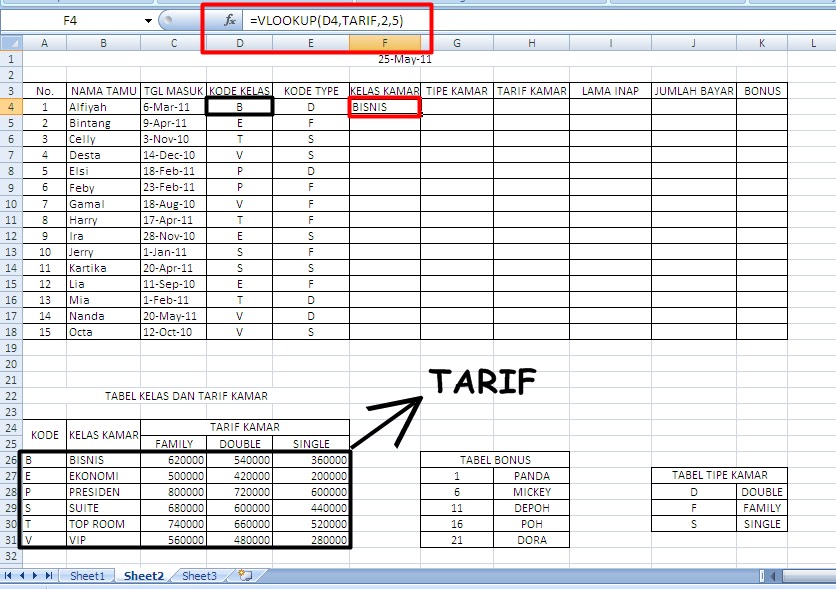
Task: Click the SINGLE cell in TABEL TIPE KAMAR
Action: (x=762, y=524)
